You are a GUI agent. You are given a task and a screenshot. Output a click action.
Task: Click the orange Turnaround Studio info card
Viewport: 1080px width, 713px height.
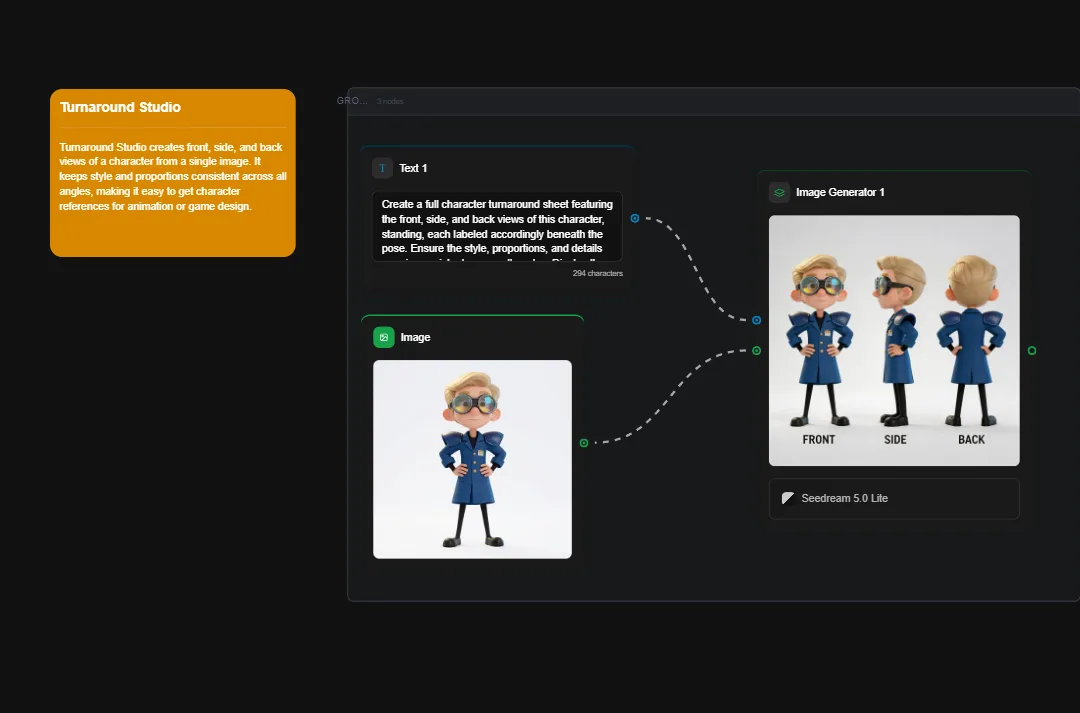172,190
